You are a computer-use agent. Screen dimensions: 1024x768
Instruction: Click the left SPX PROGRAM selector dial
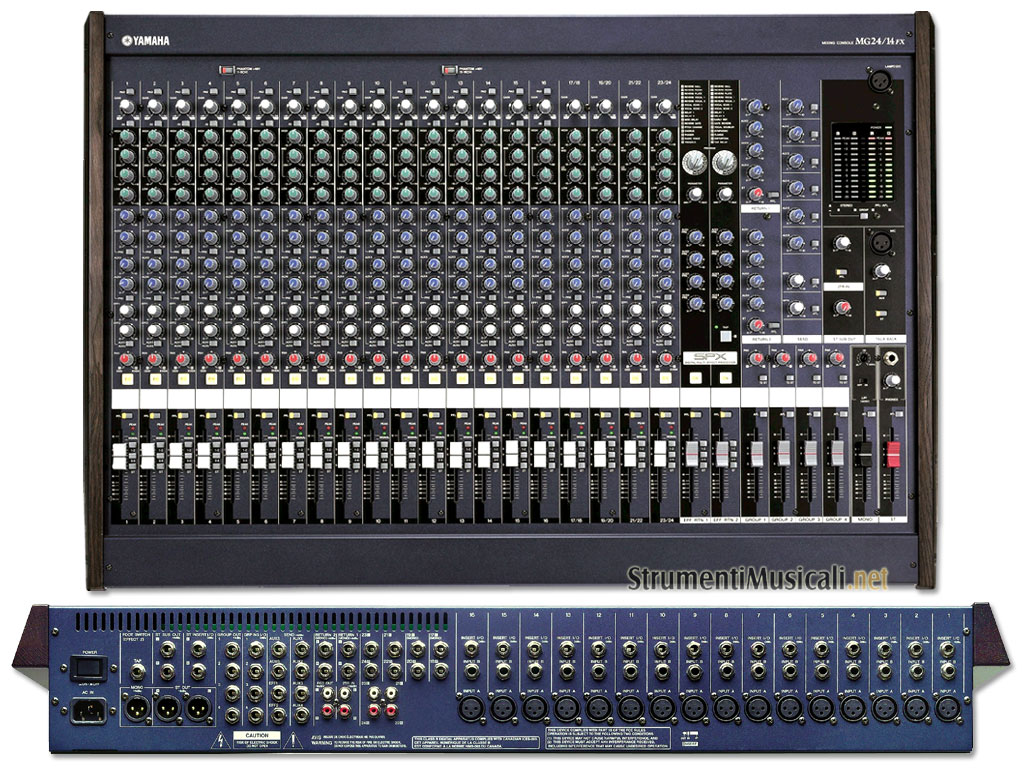pyautogui.click(x=692, y=162)
